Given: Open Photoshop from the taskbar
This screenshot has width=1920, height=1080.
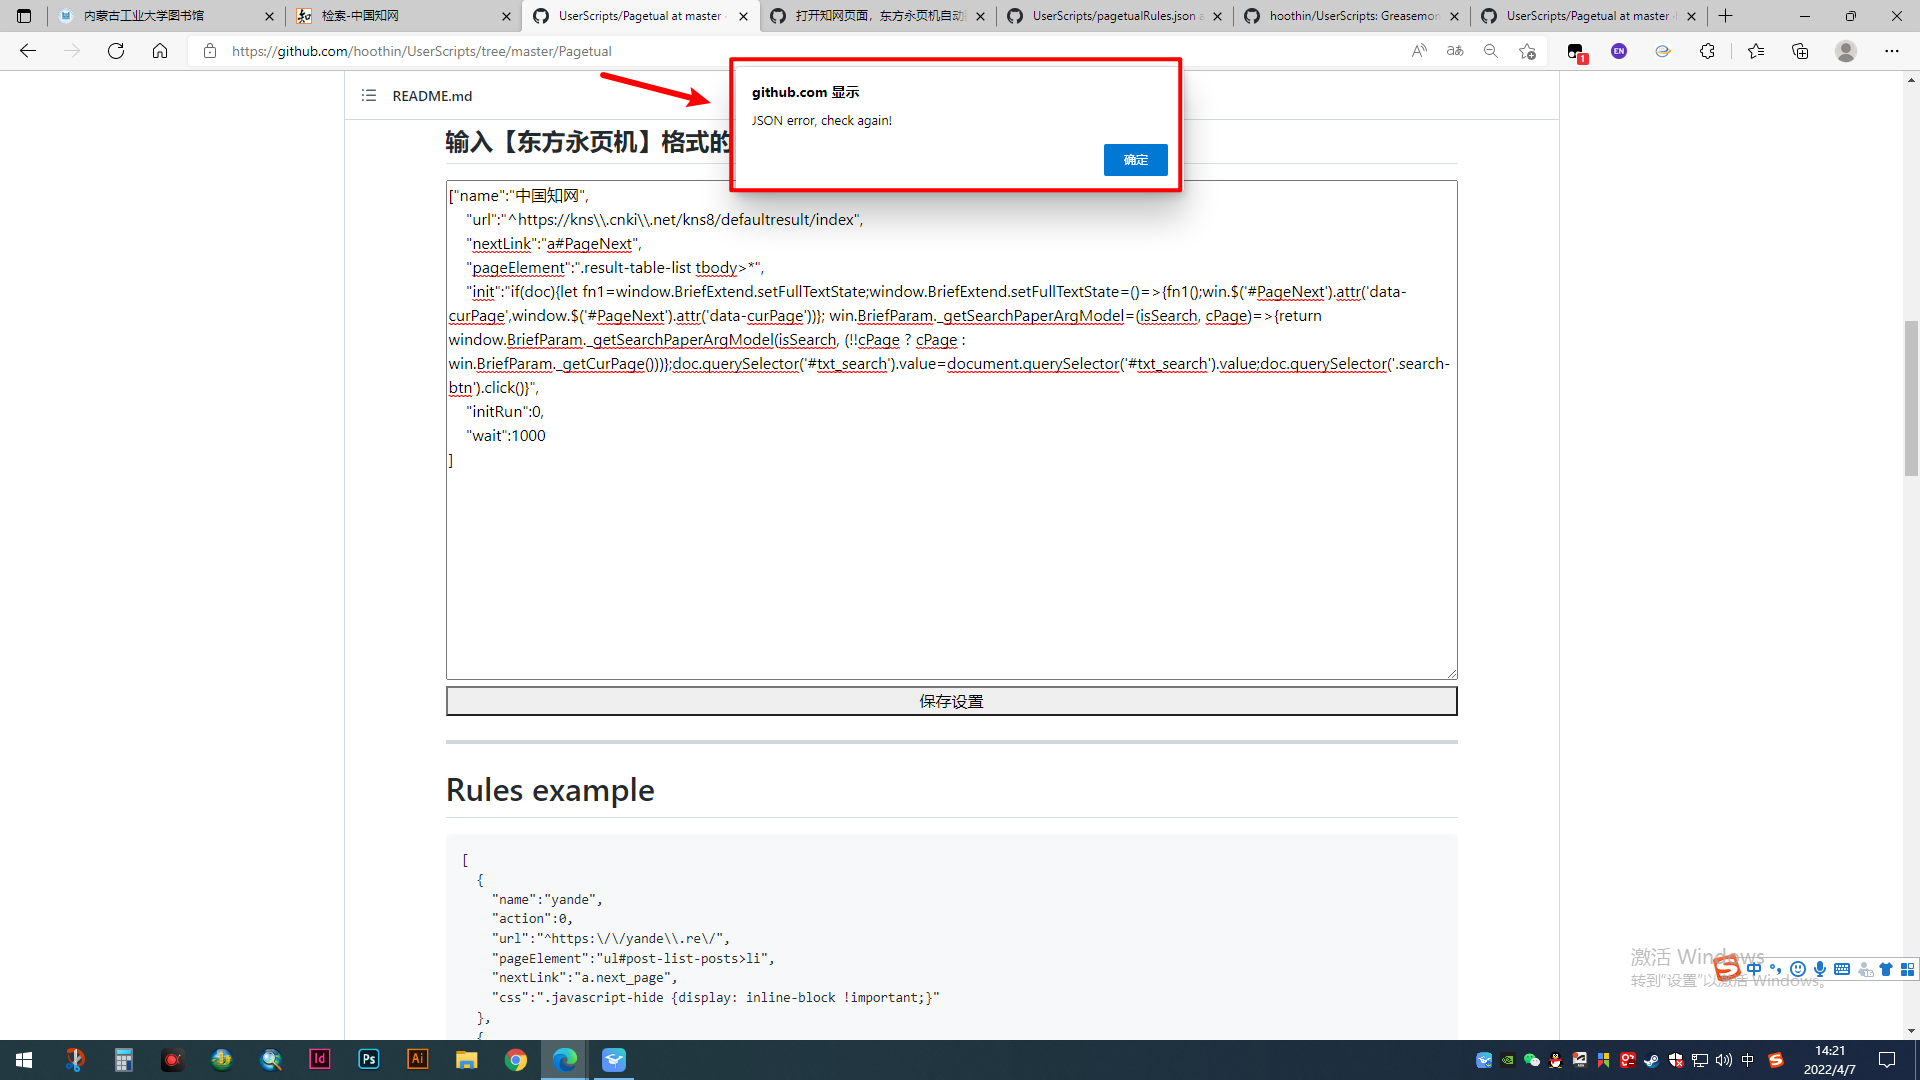Looking at the screenshot, I should point(369,1059).
